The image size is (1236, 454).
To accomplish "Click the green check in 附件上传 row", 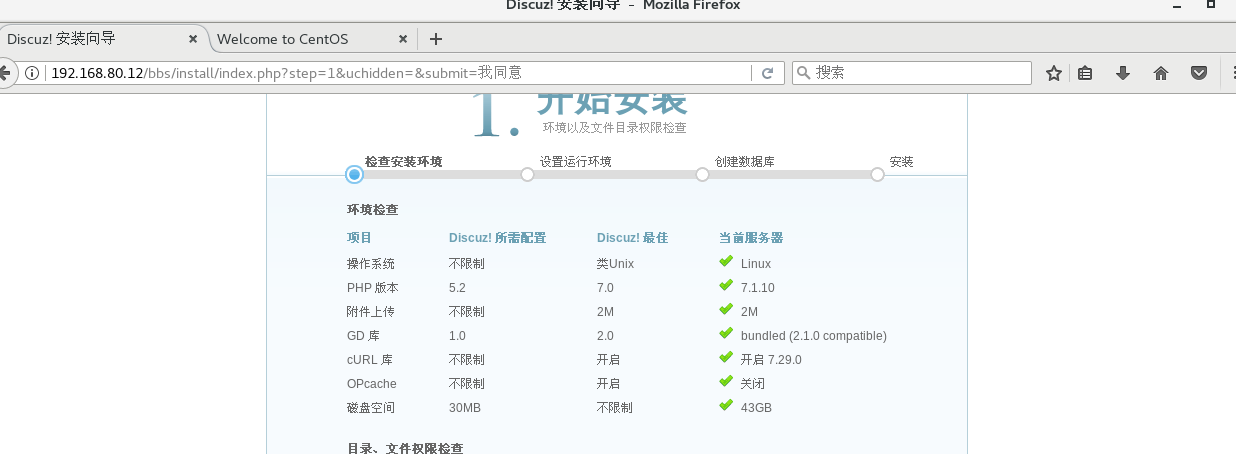I will tap(726, 310).
